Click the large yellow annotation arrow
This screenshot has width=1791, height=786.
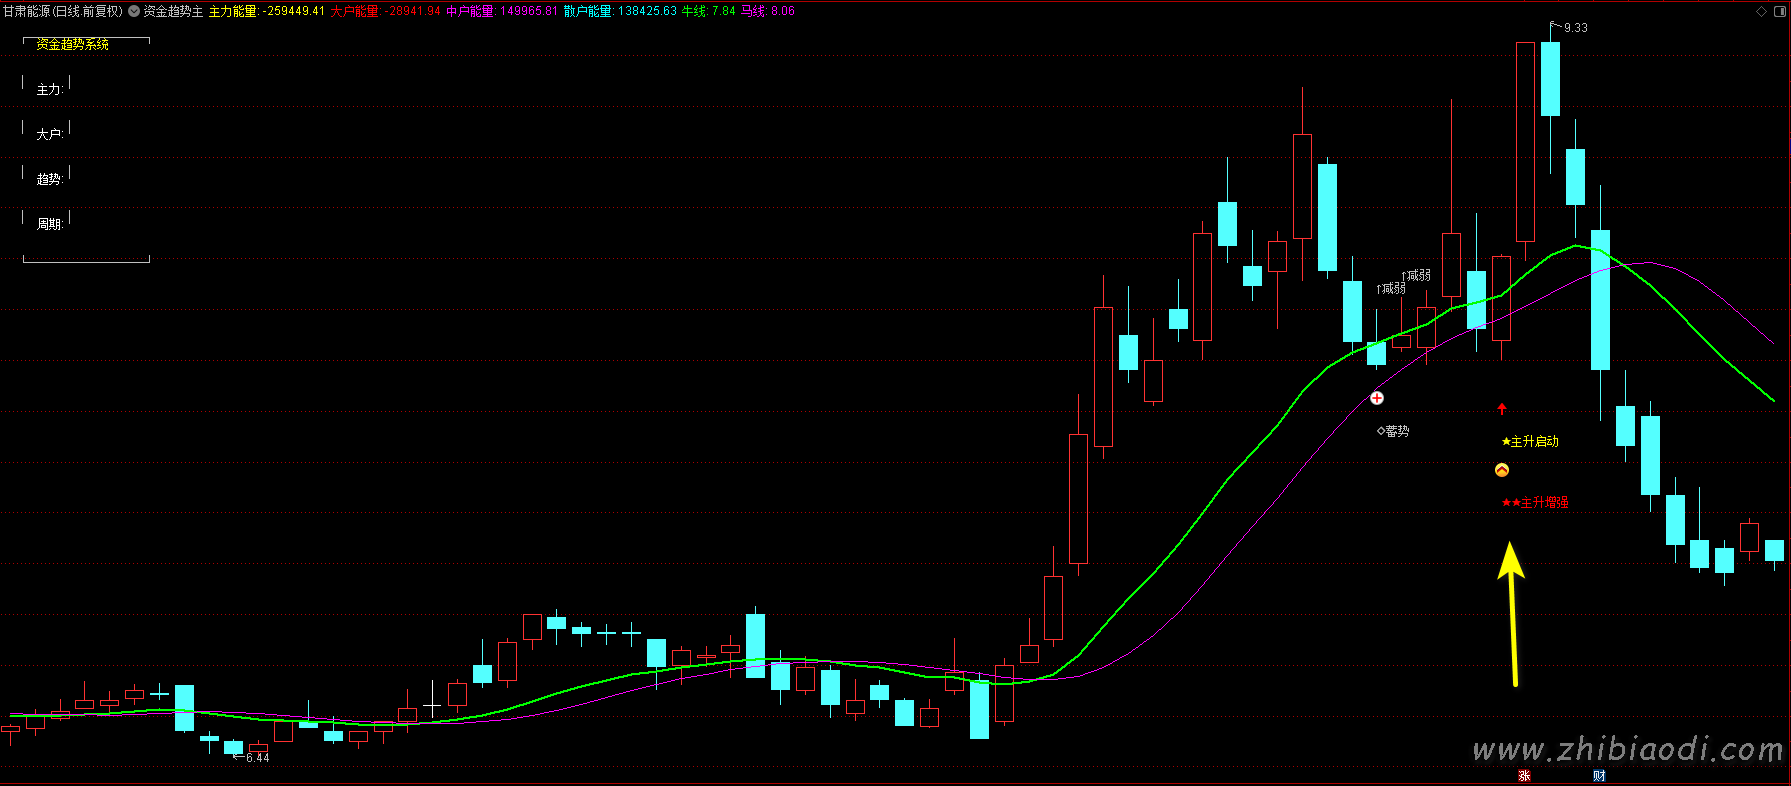coord(1512,612)
